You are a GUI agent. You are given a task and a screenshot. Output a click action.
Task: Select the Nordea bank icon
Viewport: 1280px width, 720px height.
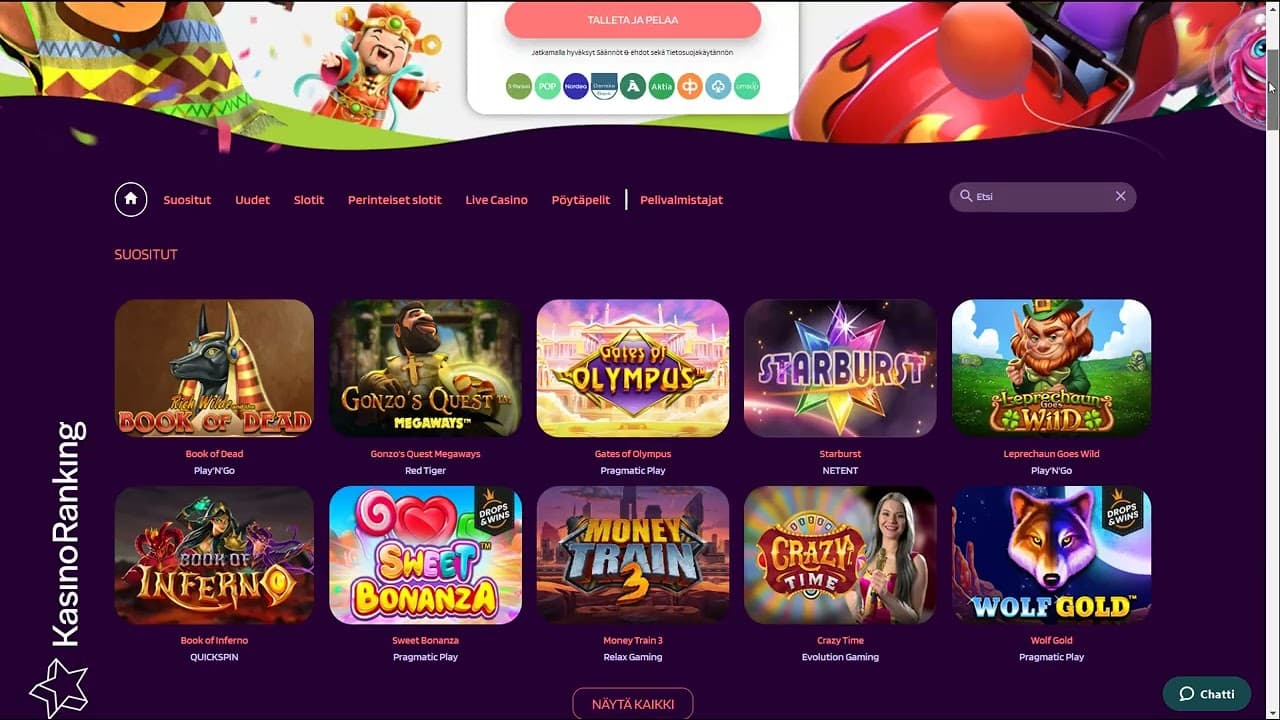576,86
